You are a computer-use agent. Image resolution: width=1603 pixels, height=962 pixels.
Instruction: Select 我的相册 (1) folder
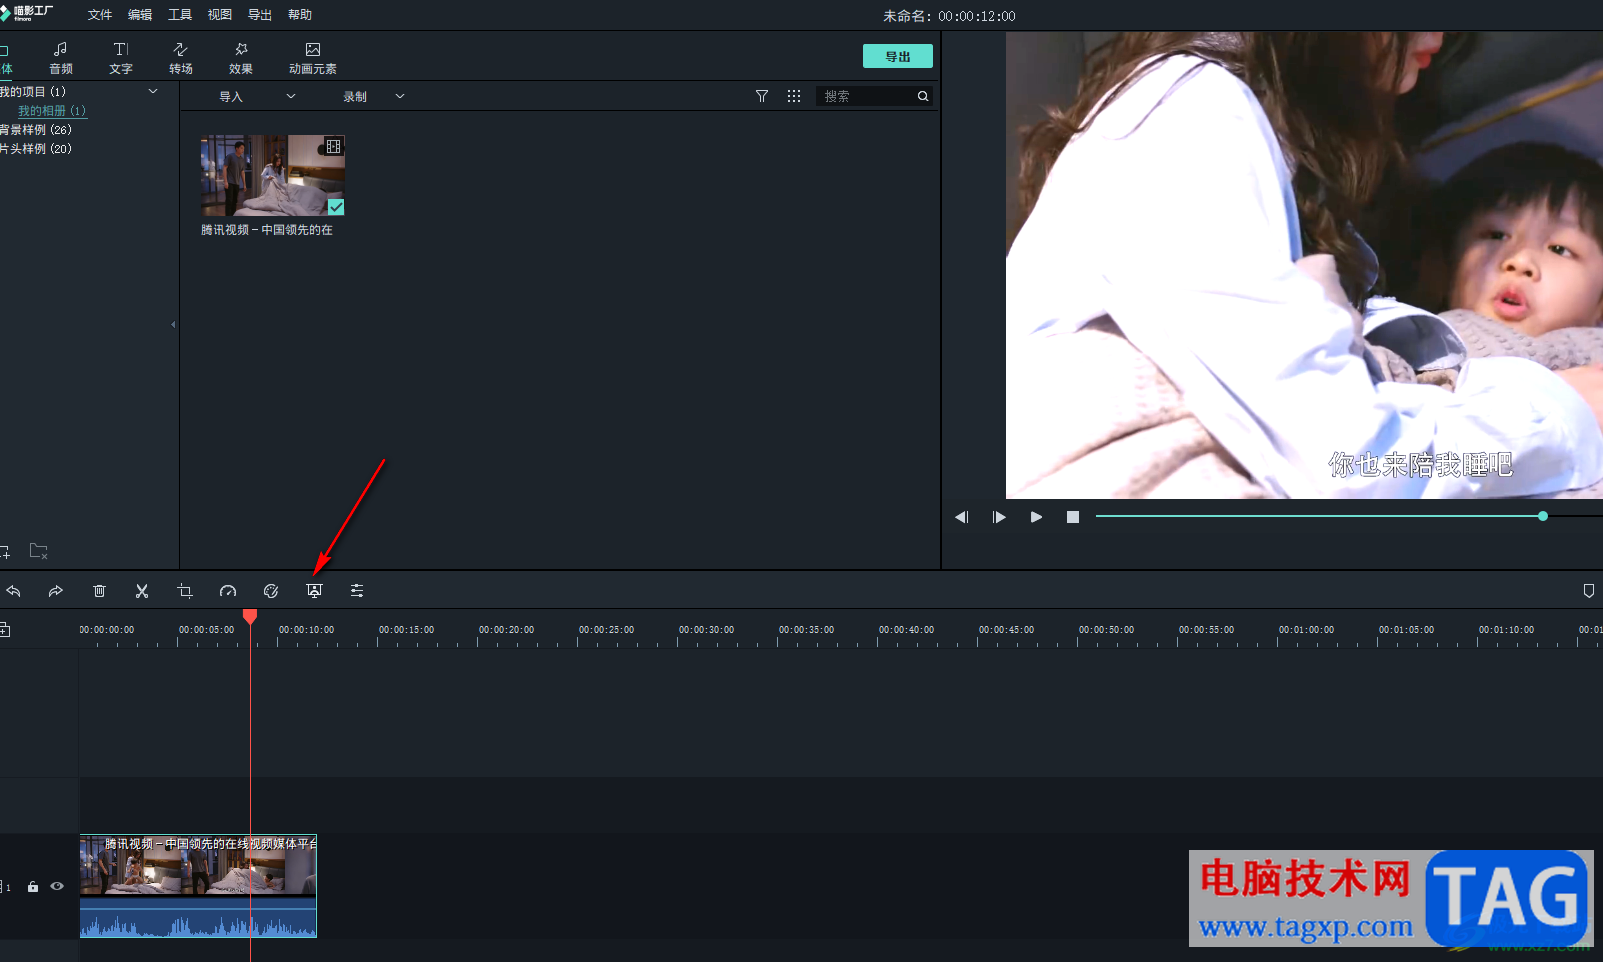pos(52,111)
